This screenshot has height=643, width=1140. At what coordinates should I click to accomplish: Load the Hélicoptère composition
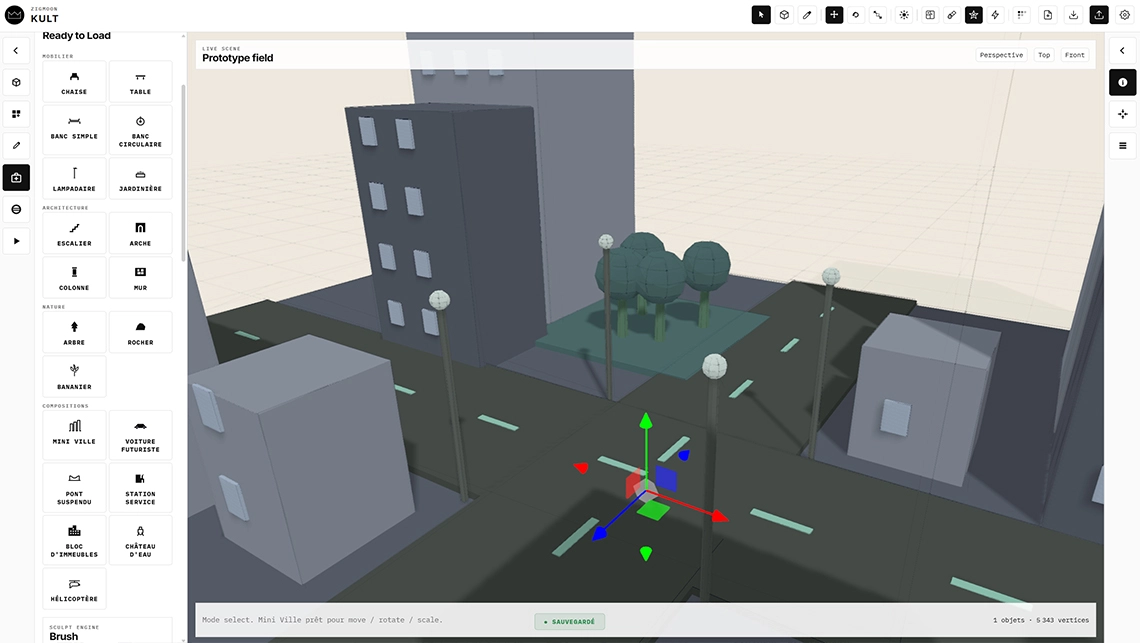coord(74,588)
